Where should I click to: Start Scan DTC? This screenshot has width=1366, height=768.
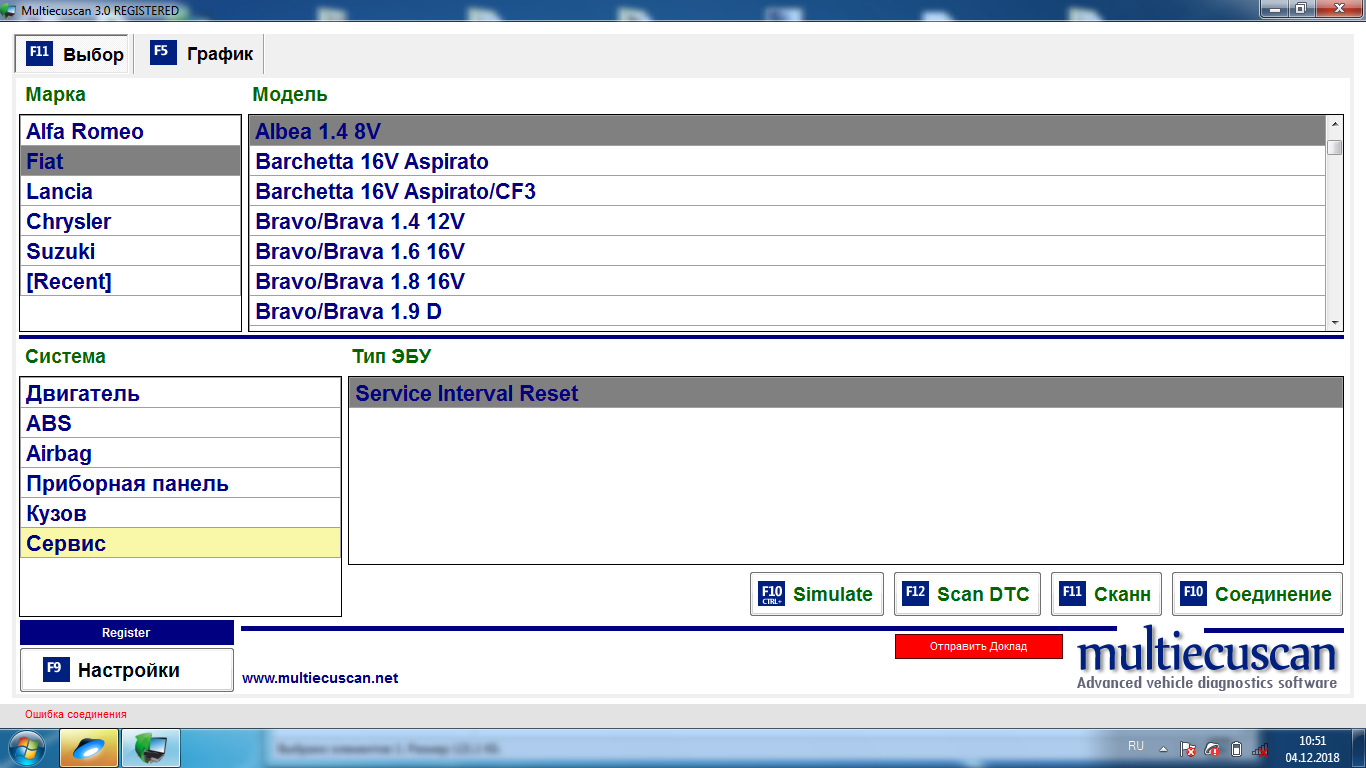(967, 594)
